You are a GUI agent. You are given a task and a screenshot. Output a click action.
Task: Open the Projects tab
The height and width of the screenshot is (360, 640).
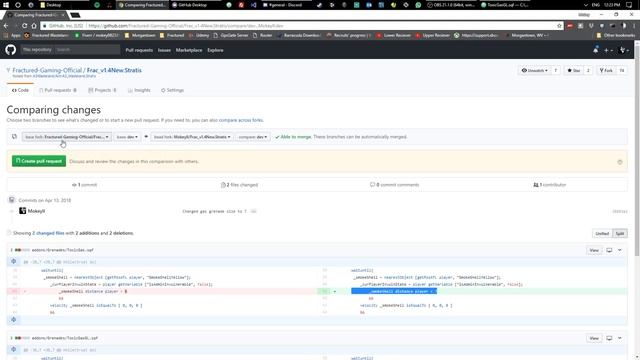[102, 90]
